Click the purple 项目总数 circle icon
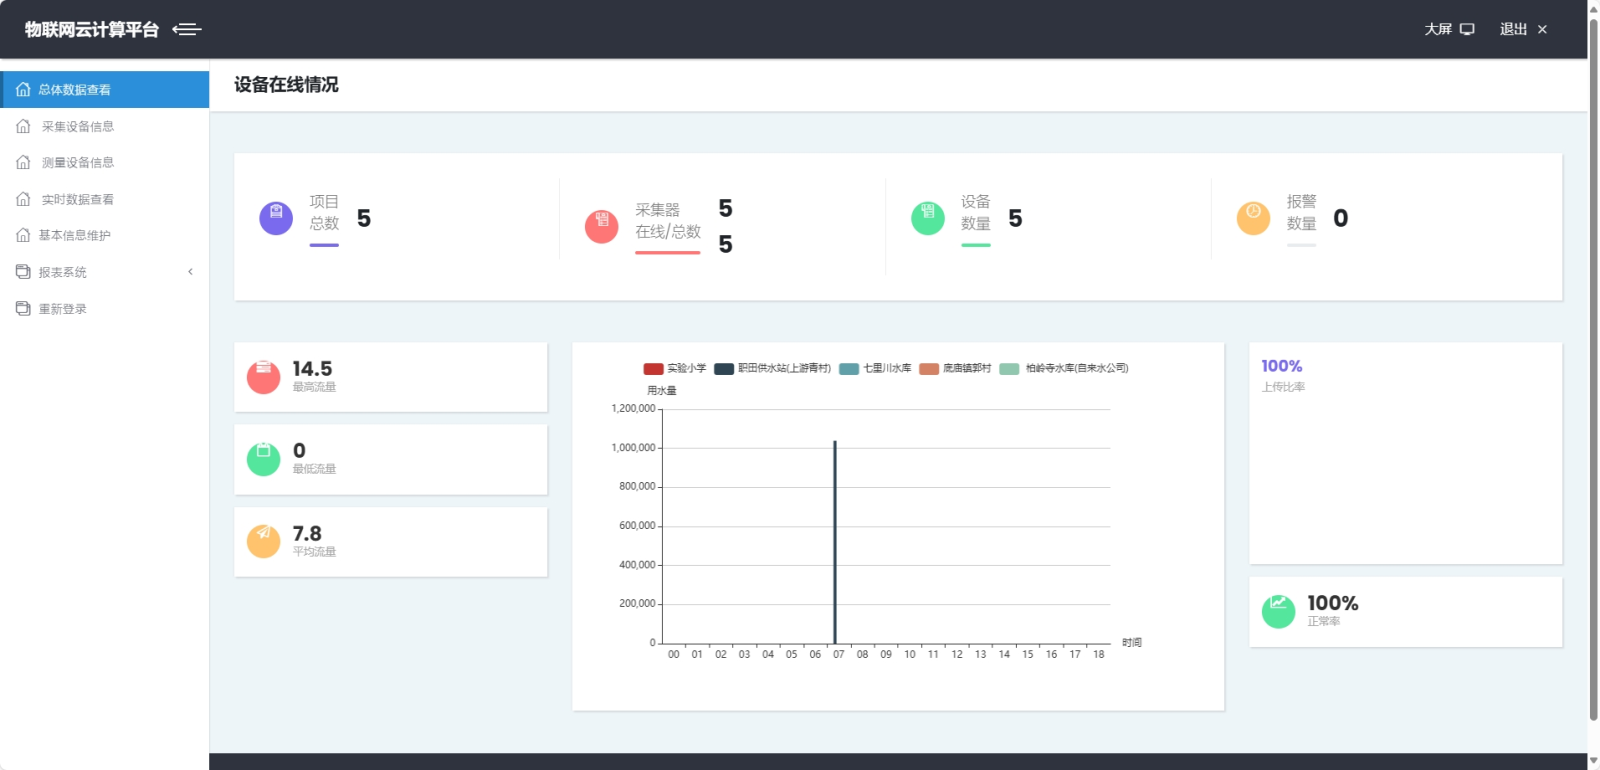The width and height of the screenshot is (1600, 770). click(x=276, y=218)
